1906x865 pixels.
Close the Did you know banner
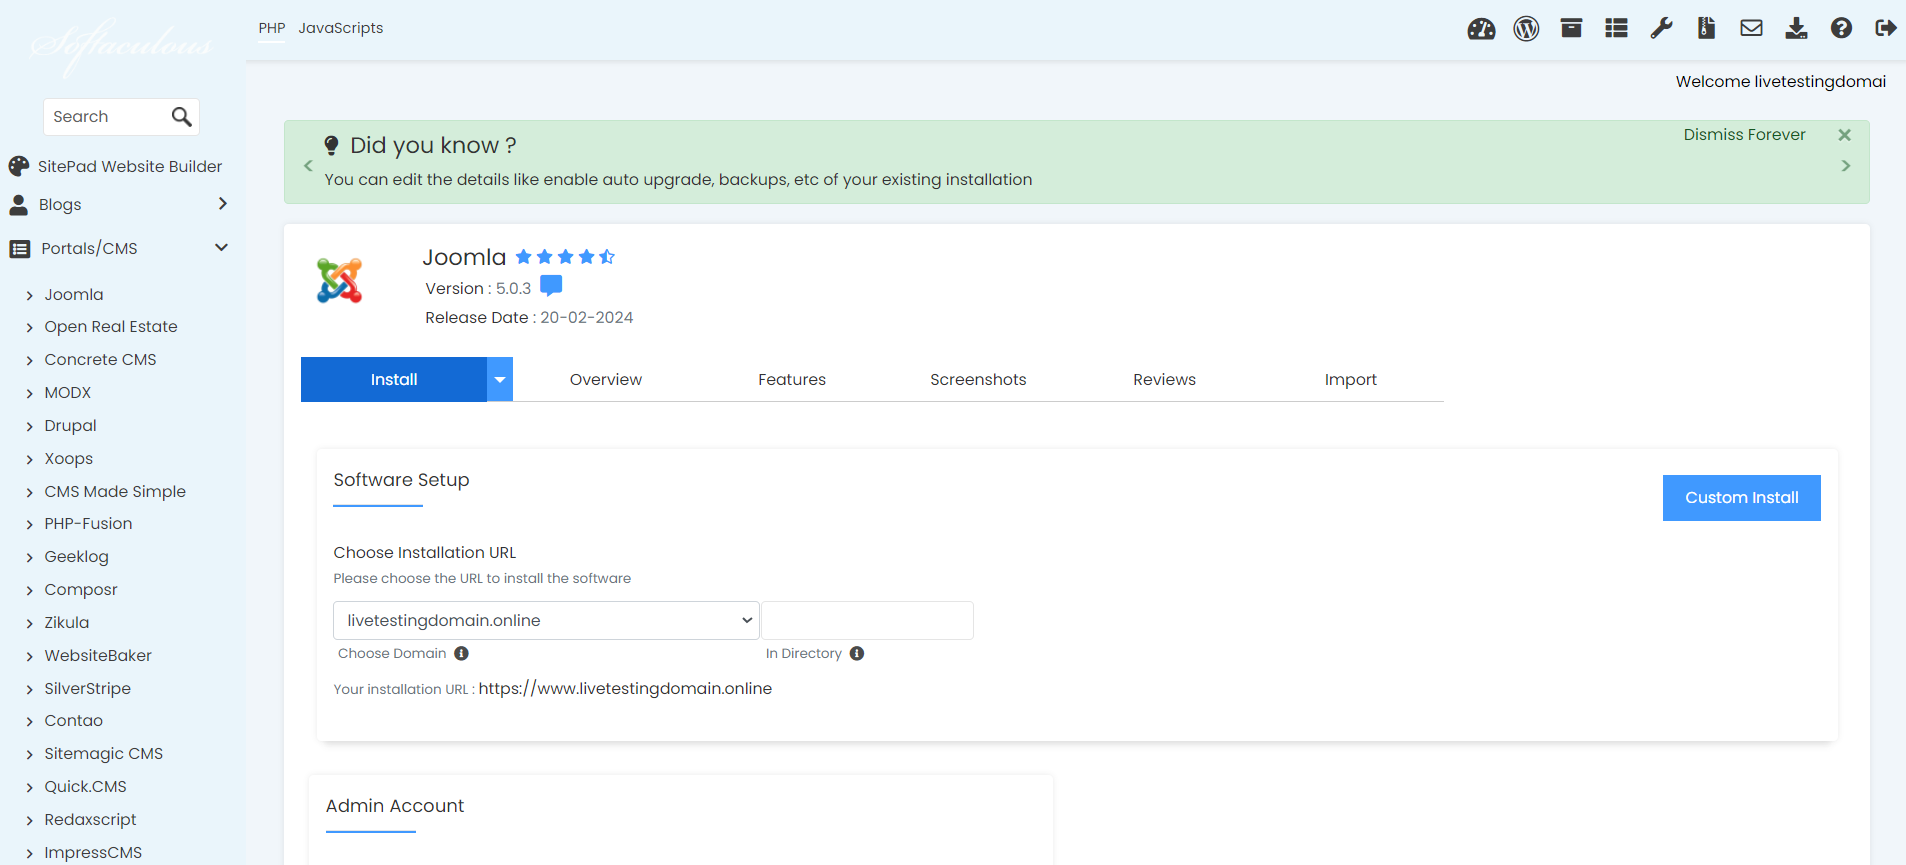point(1845,135)
